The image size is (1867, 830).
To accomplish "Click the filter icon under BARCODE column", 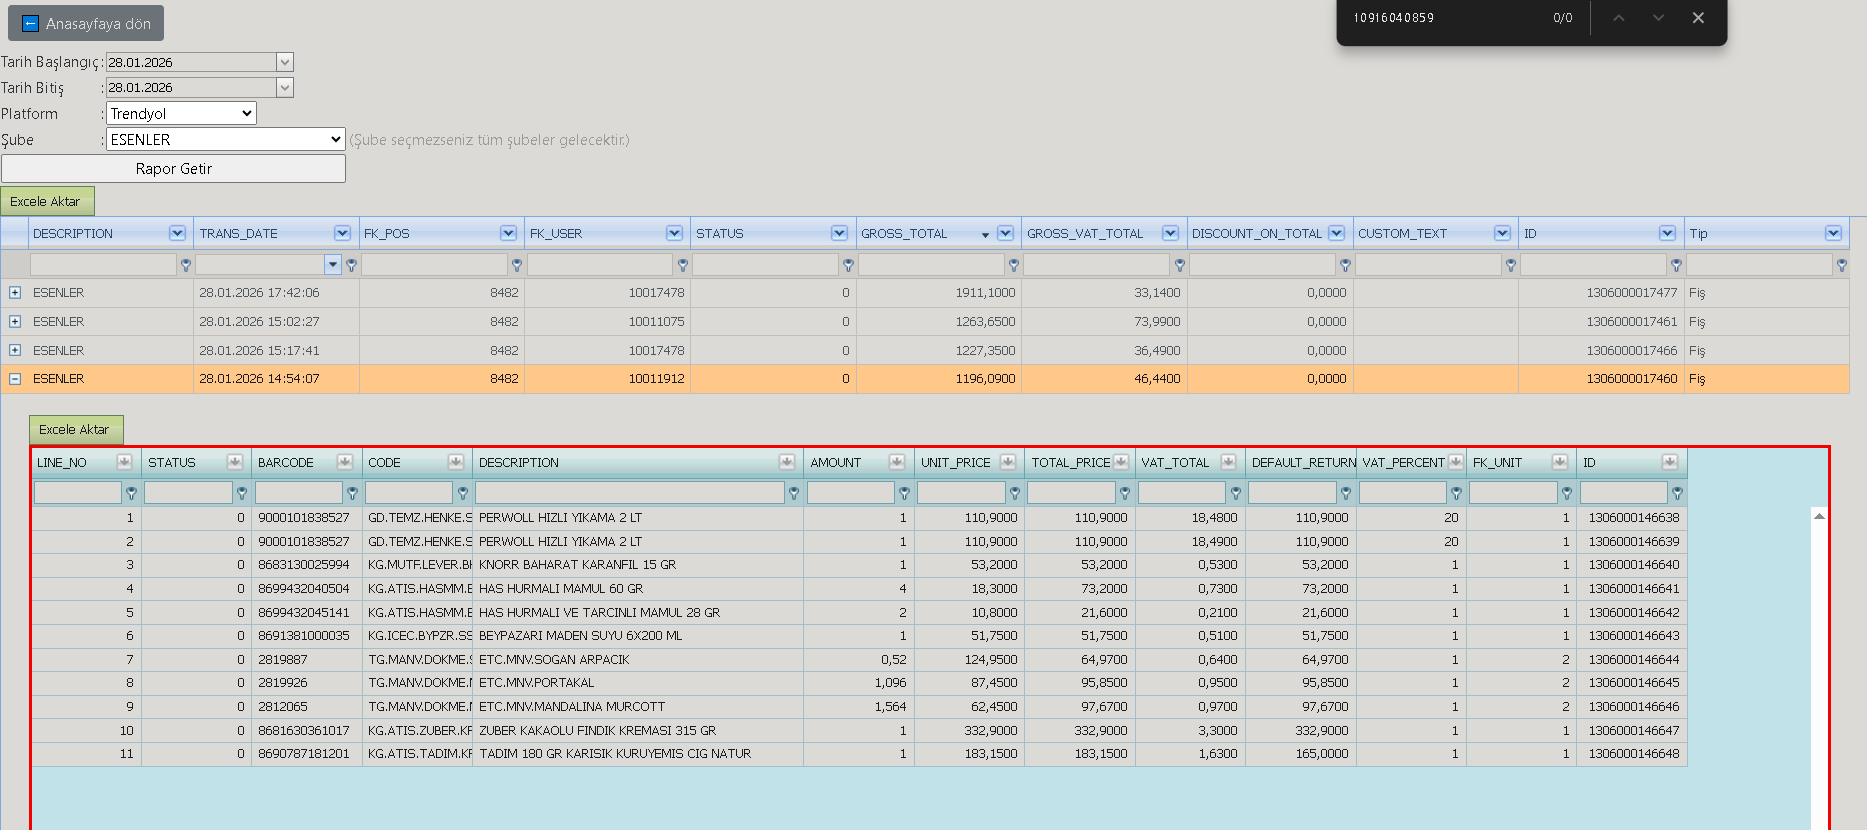I will [x=352, y=493].
